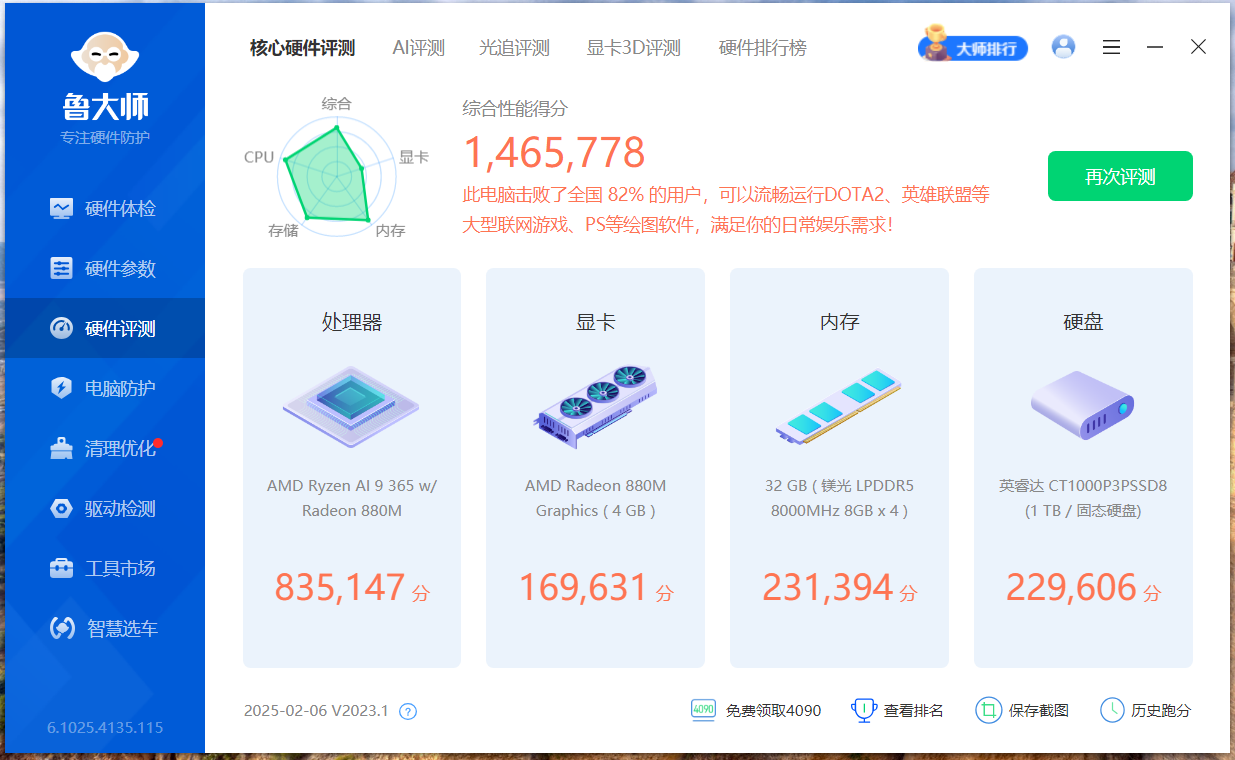Switch to 光追评测 tab
The image size is (1235, 760).
[515, 47]
